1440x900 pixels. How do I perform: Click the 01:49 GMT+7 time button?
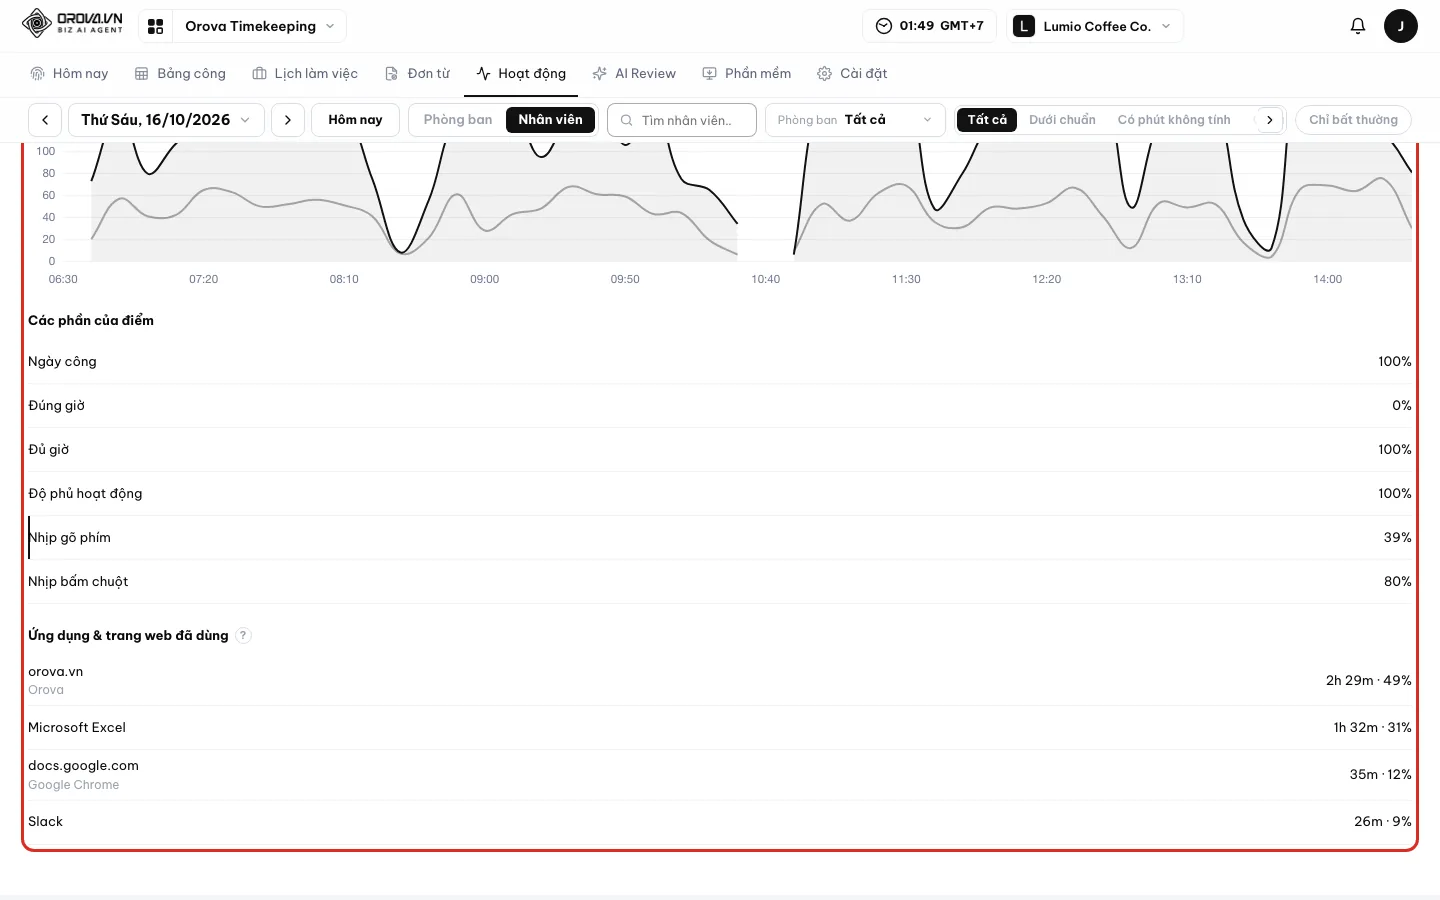930,26
